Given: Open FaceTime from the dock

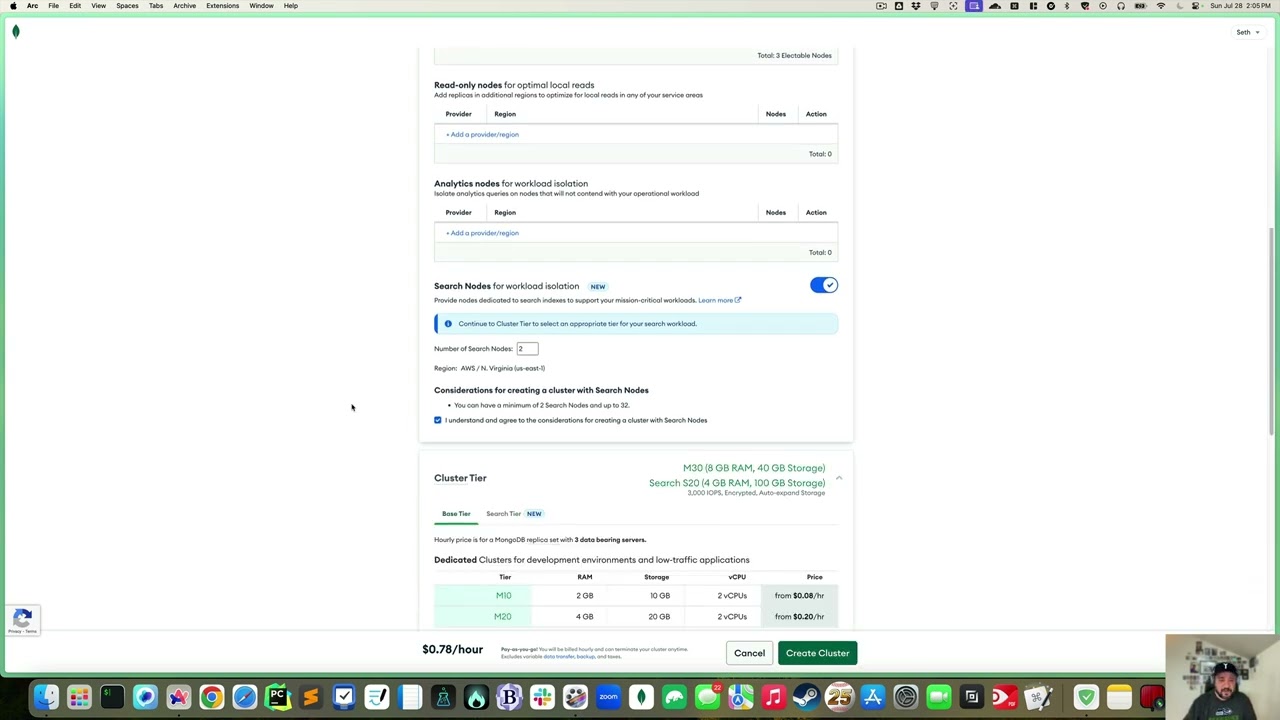Looking at the screenshot, I should 938,697.
